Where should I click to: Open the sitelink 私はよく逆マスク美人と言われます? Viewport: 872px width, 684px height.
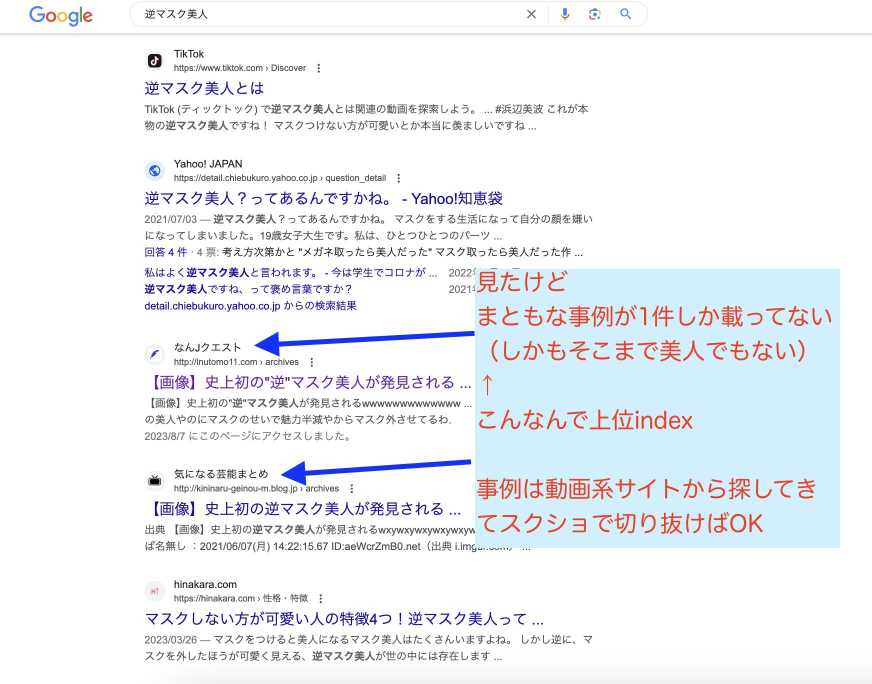291,272
